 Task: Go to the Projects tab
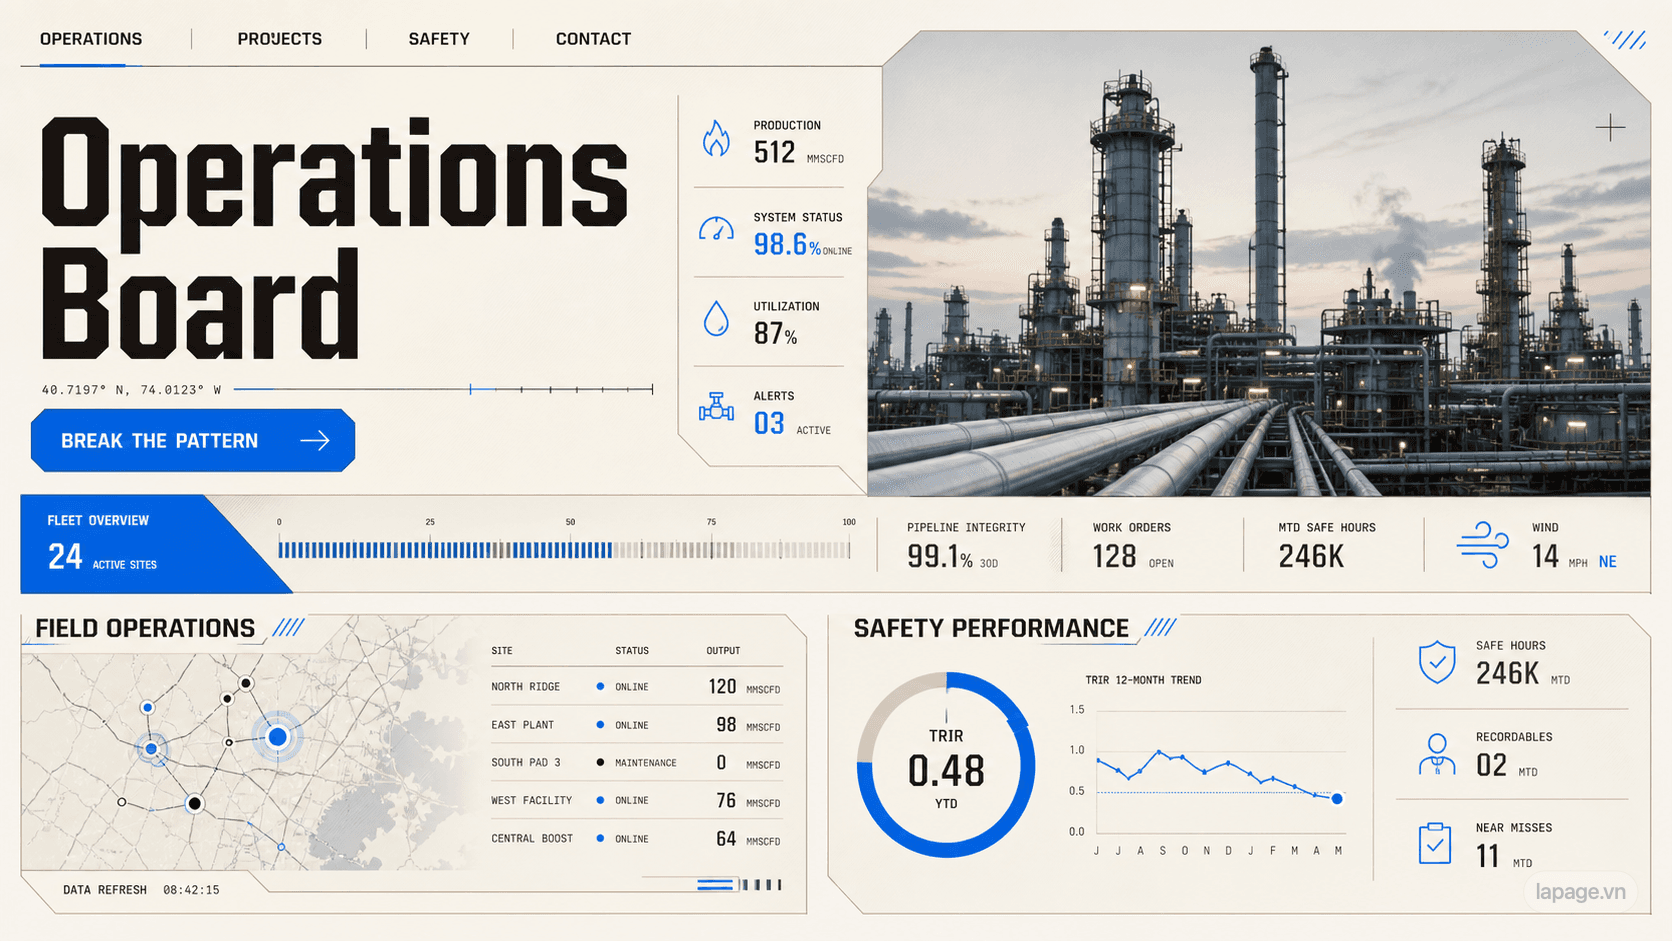(280, 39)
